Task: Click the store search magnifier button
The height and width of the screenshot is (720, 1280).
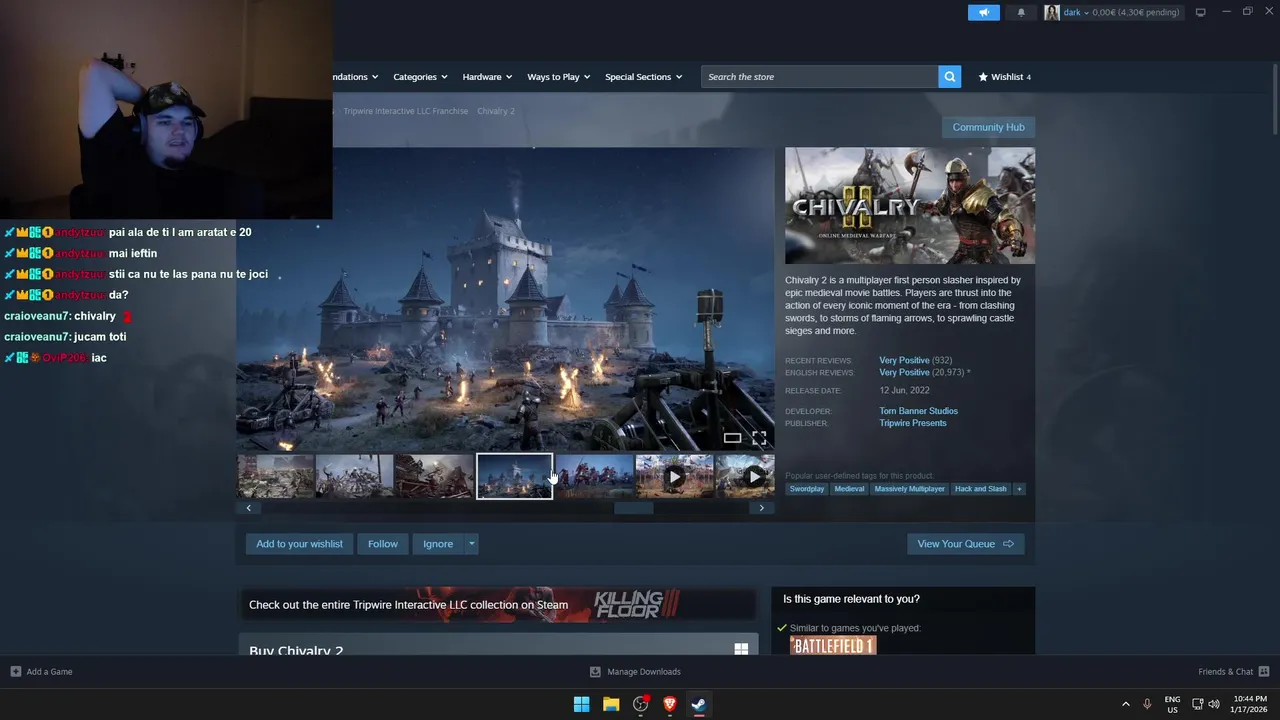Action: pos(950,77)
